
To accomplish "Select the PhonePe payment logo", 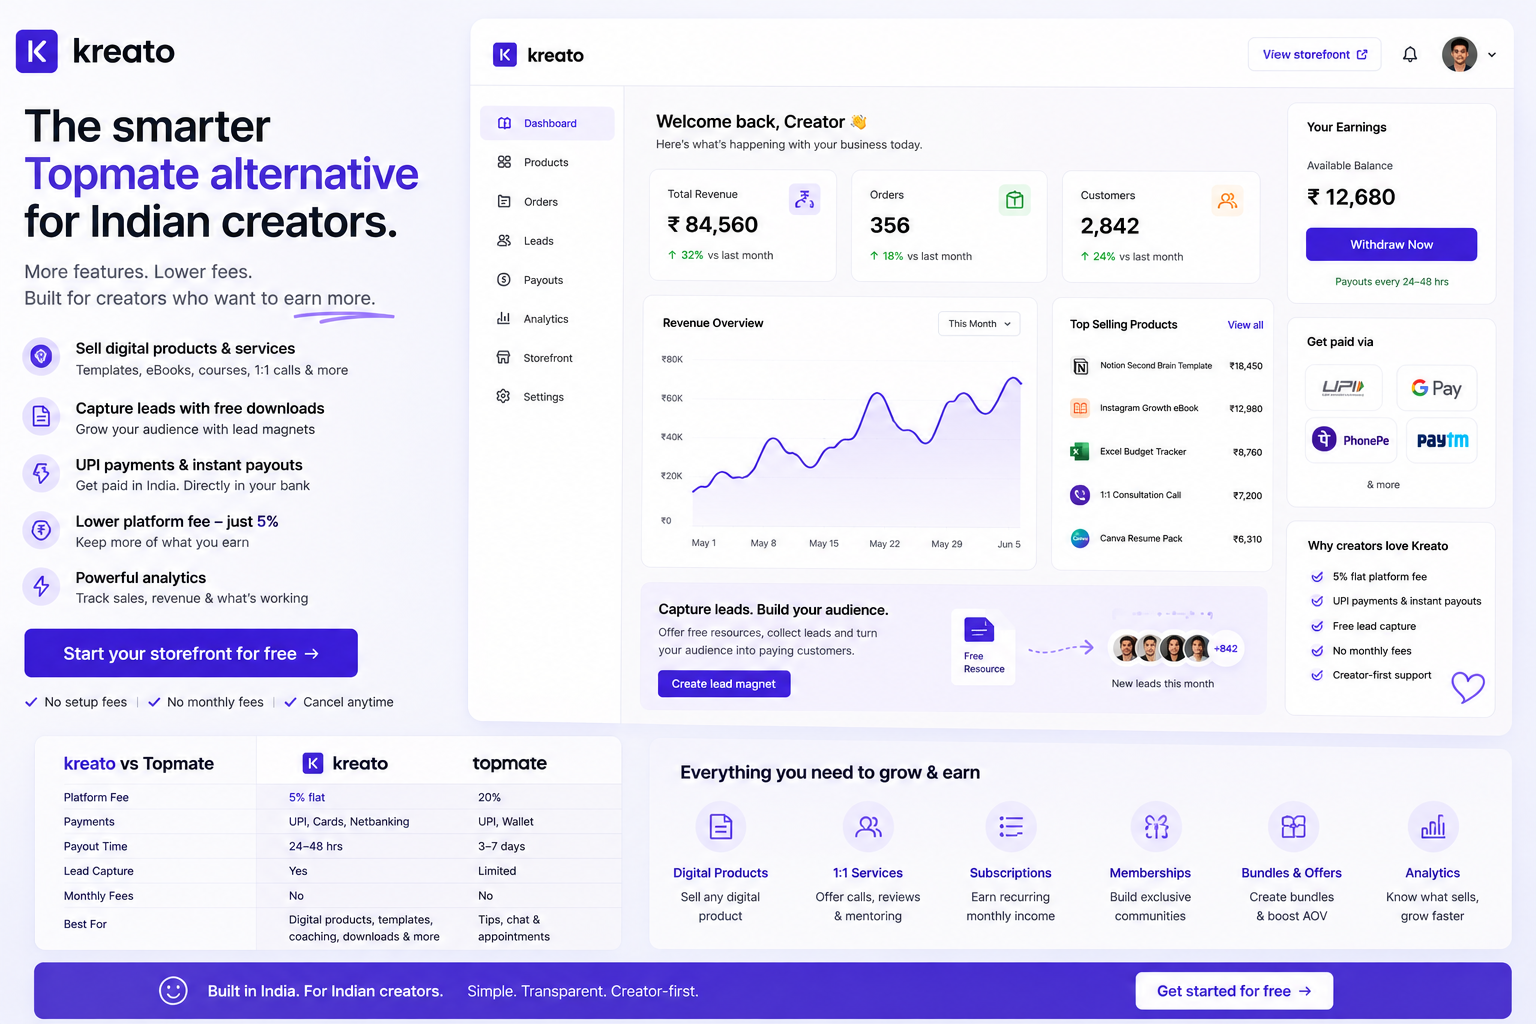I will click(x=1351, y=440).
